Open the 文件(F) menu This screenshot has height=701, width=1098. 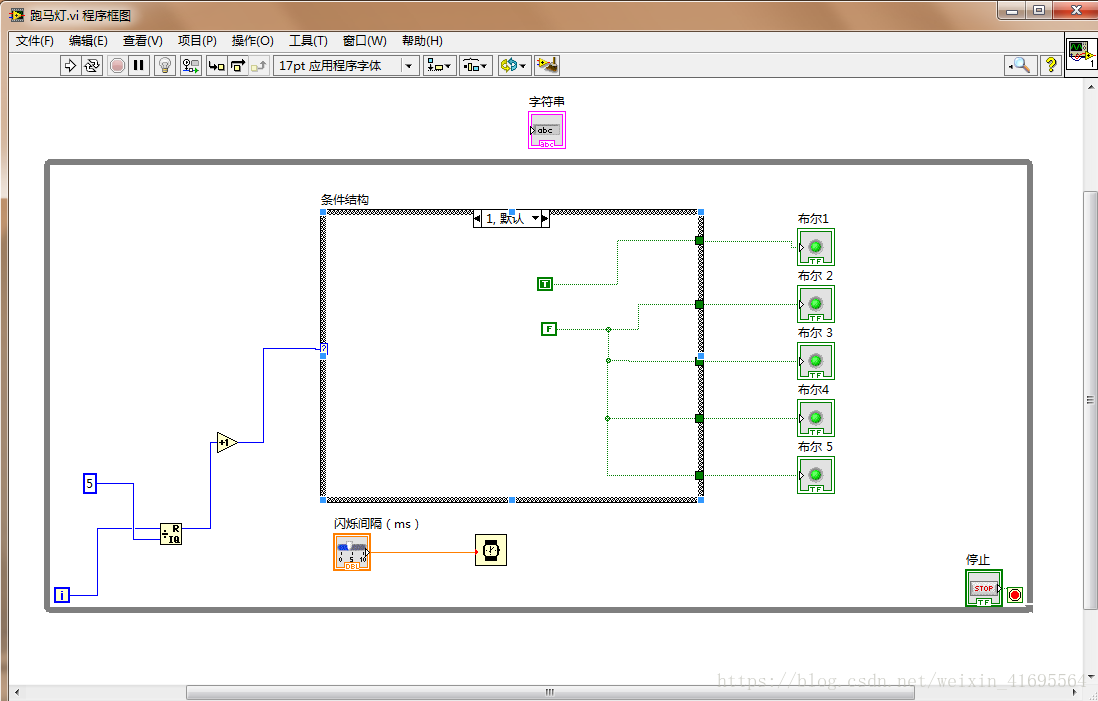pyautogui.click(x=35, y=41)
